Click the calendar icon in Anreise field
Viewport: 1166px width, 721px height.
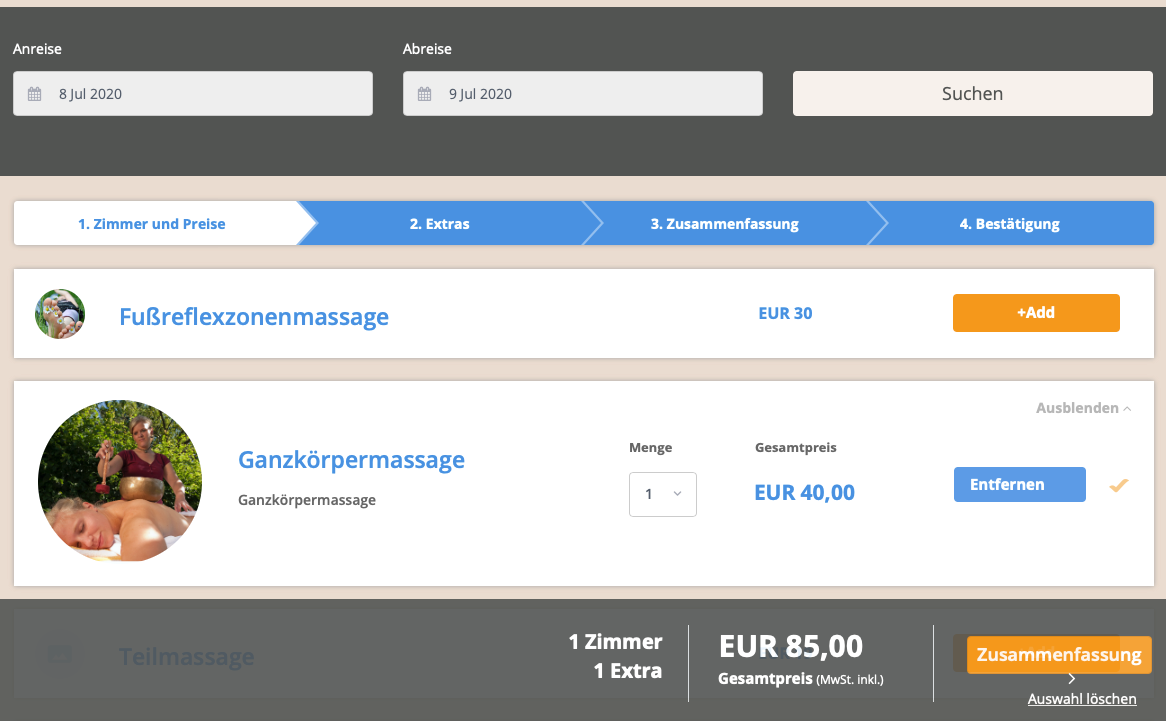34,94
